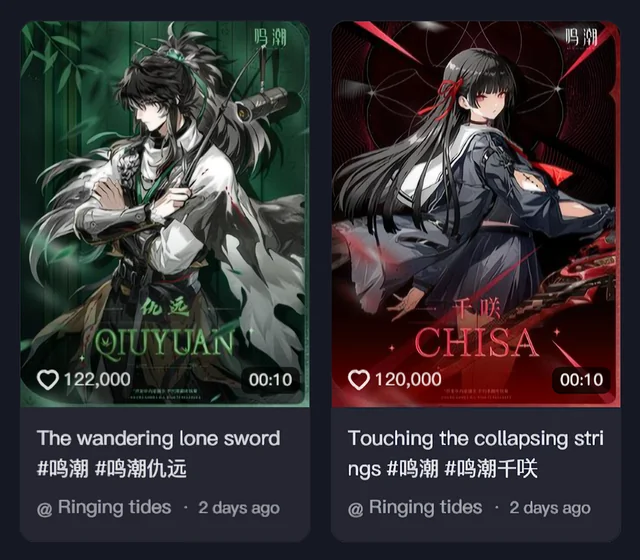Viewport: 640px width, 560px height.
Task: Click the 122,000 likes count
Action: pos(97,380)
